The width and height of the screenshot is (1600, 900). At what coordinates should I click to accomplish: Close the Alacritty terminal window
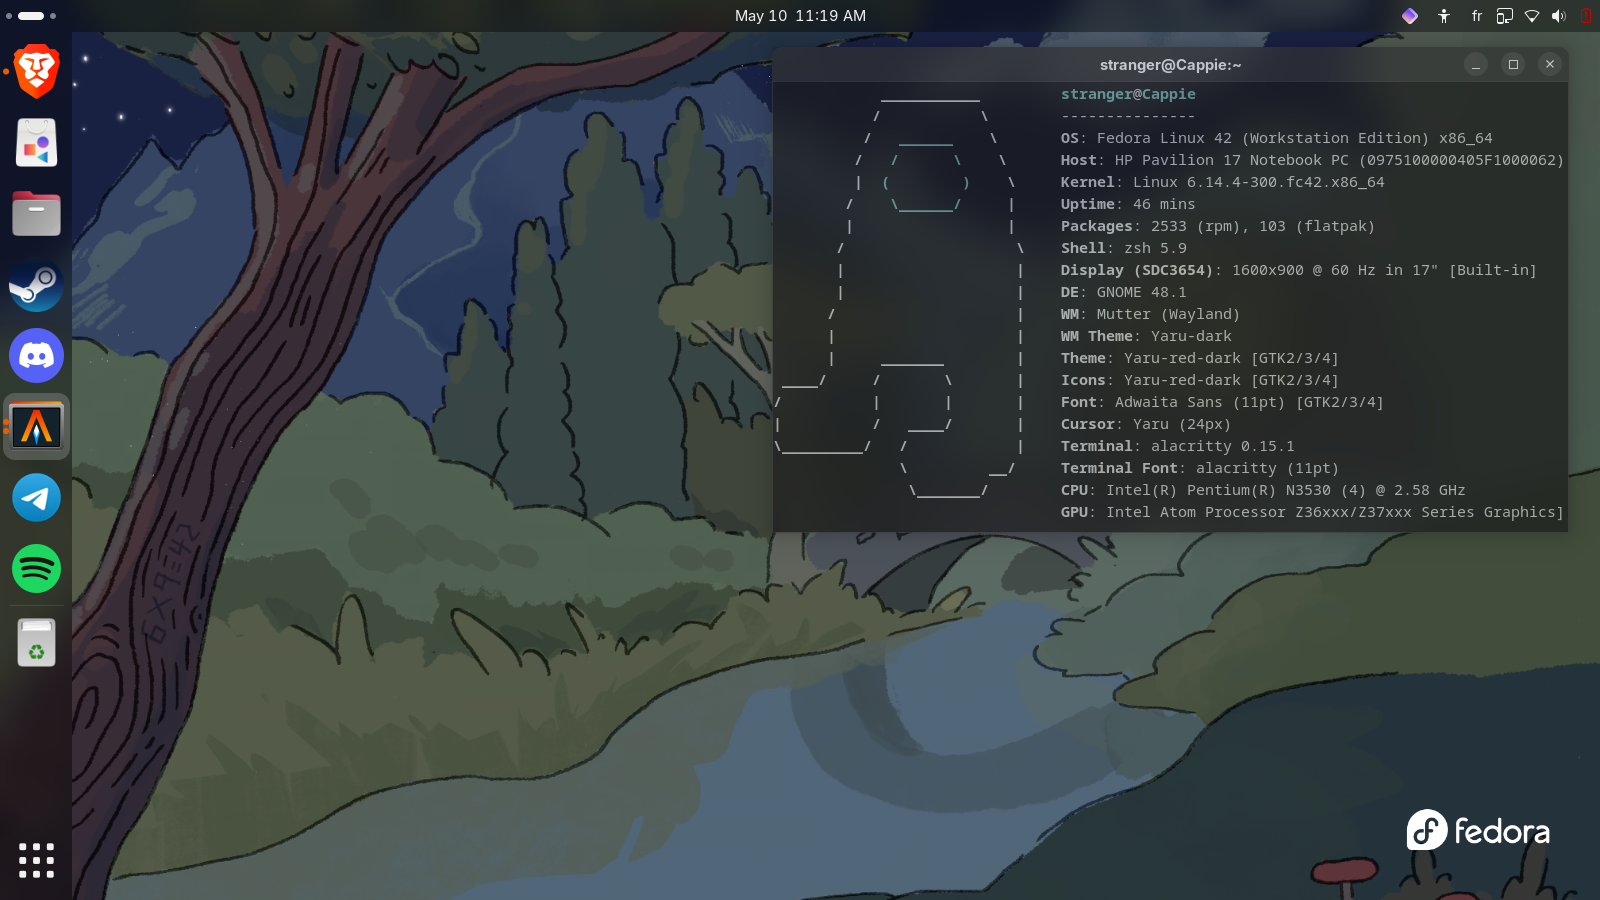click(1550, 64)
